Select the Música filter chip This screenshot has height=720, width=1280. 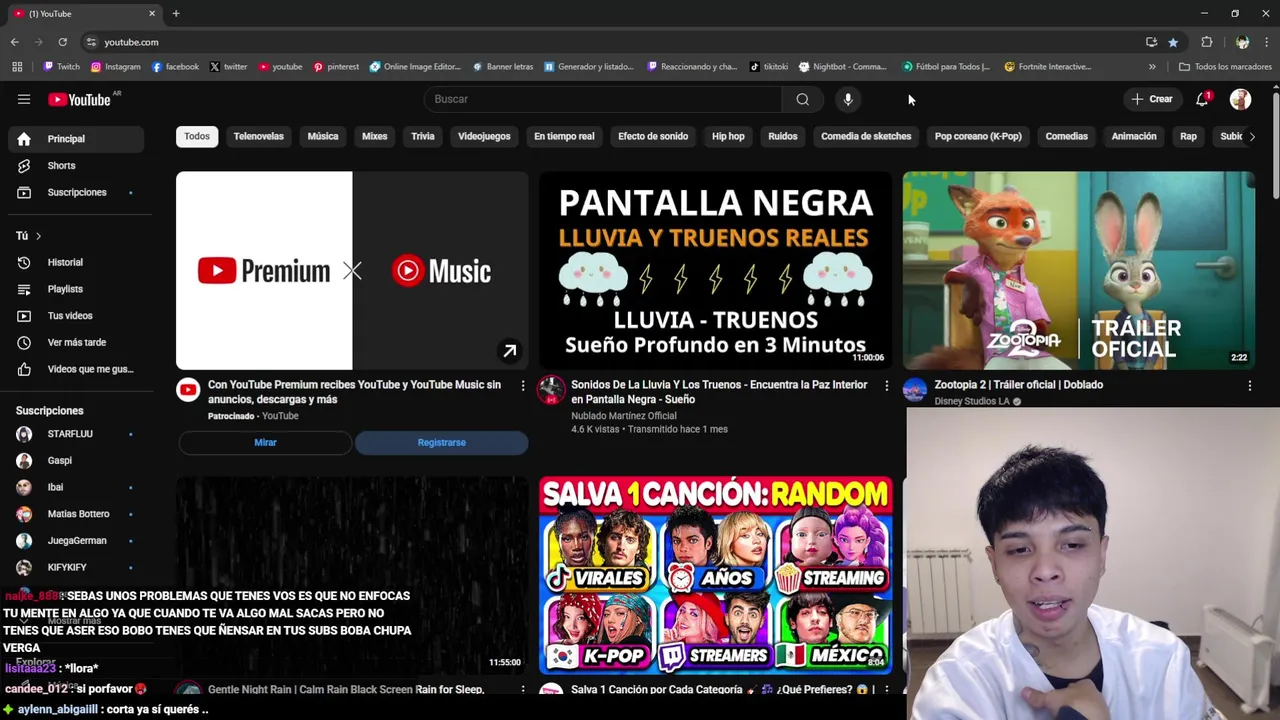pyautogui.click(x=323, y=136)
